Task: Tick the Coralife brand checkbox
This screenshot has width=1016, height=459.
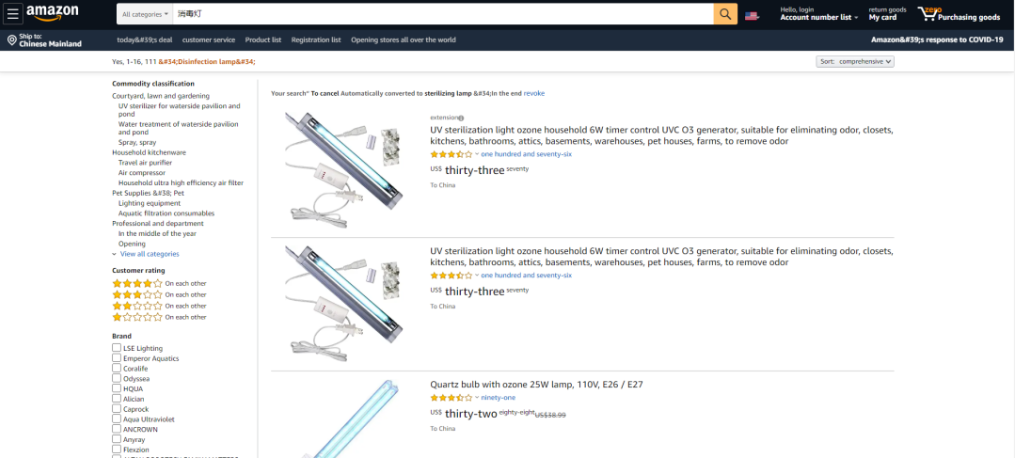Action: coord(117,368)
